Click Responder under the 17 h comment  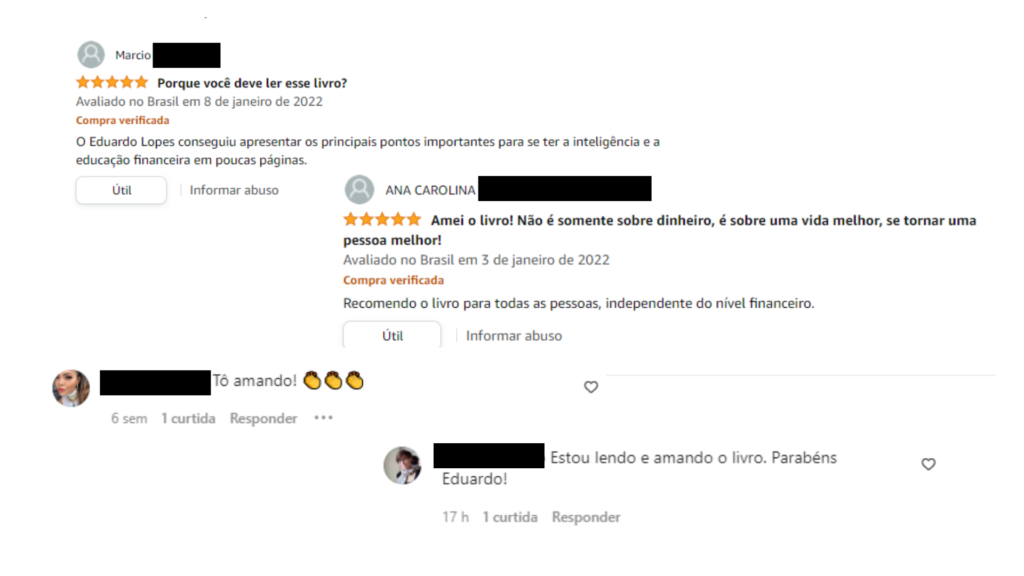coord(586,517)
